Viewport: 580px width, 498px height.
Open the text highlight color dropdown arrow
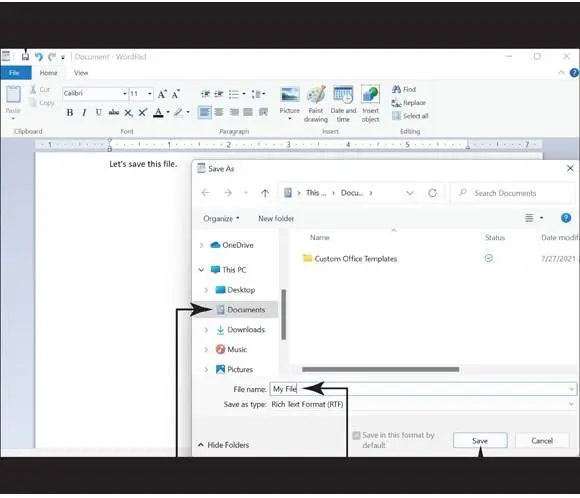point(188,112)
